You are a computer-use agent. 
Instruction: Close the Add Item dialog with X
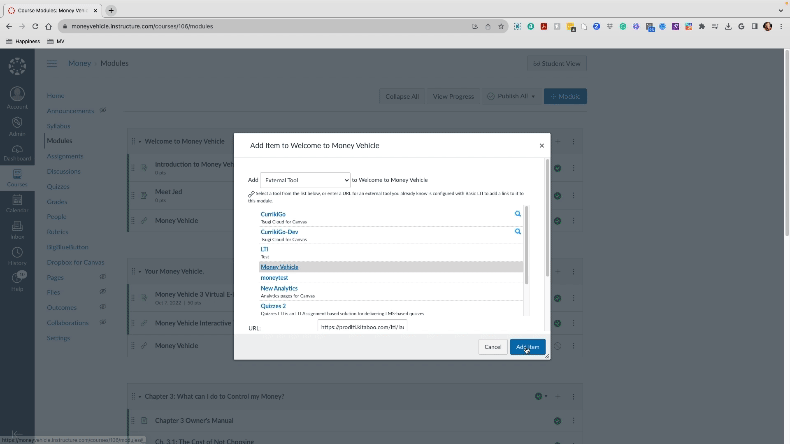pyautogui.click(x=542, y=146)
